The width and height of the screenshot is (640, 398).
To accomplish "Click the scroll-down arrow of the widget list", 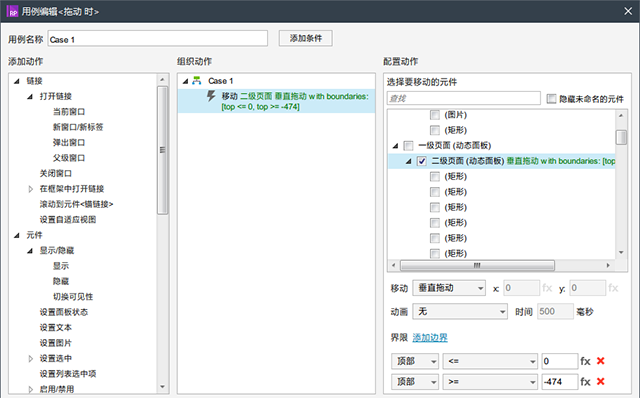I will tap(621, 253).
